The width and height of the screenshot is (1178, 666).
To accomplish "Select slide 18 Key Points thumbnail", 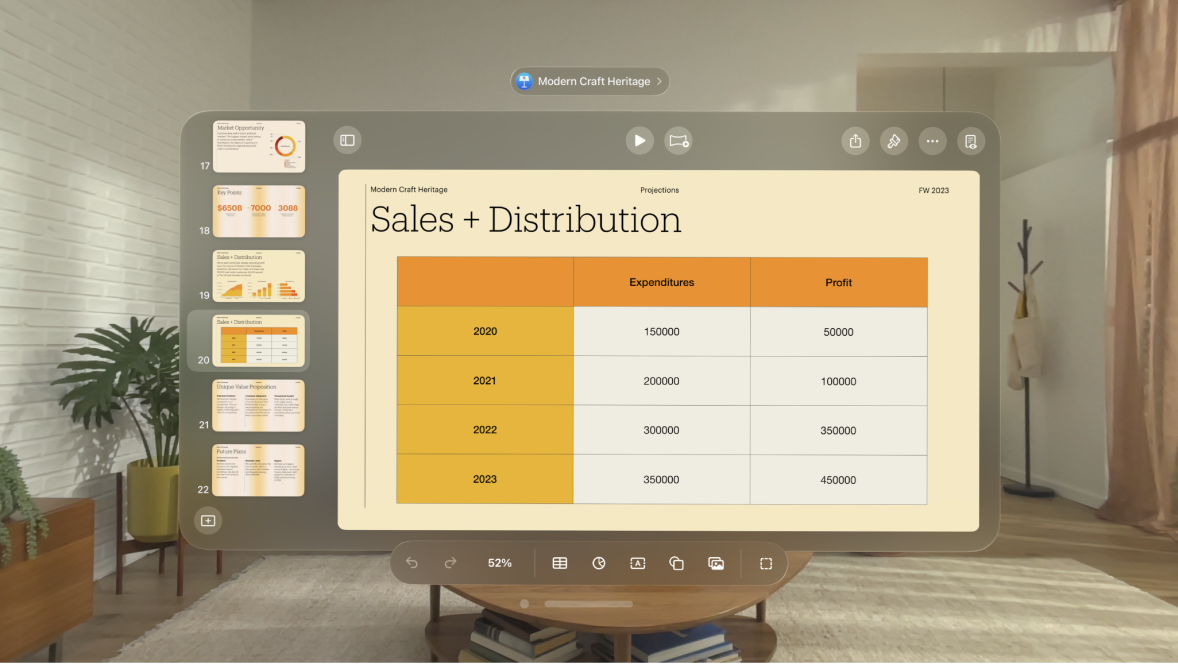I will tap(259, 211).
